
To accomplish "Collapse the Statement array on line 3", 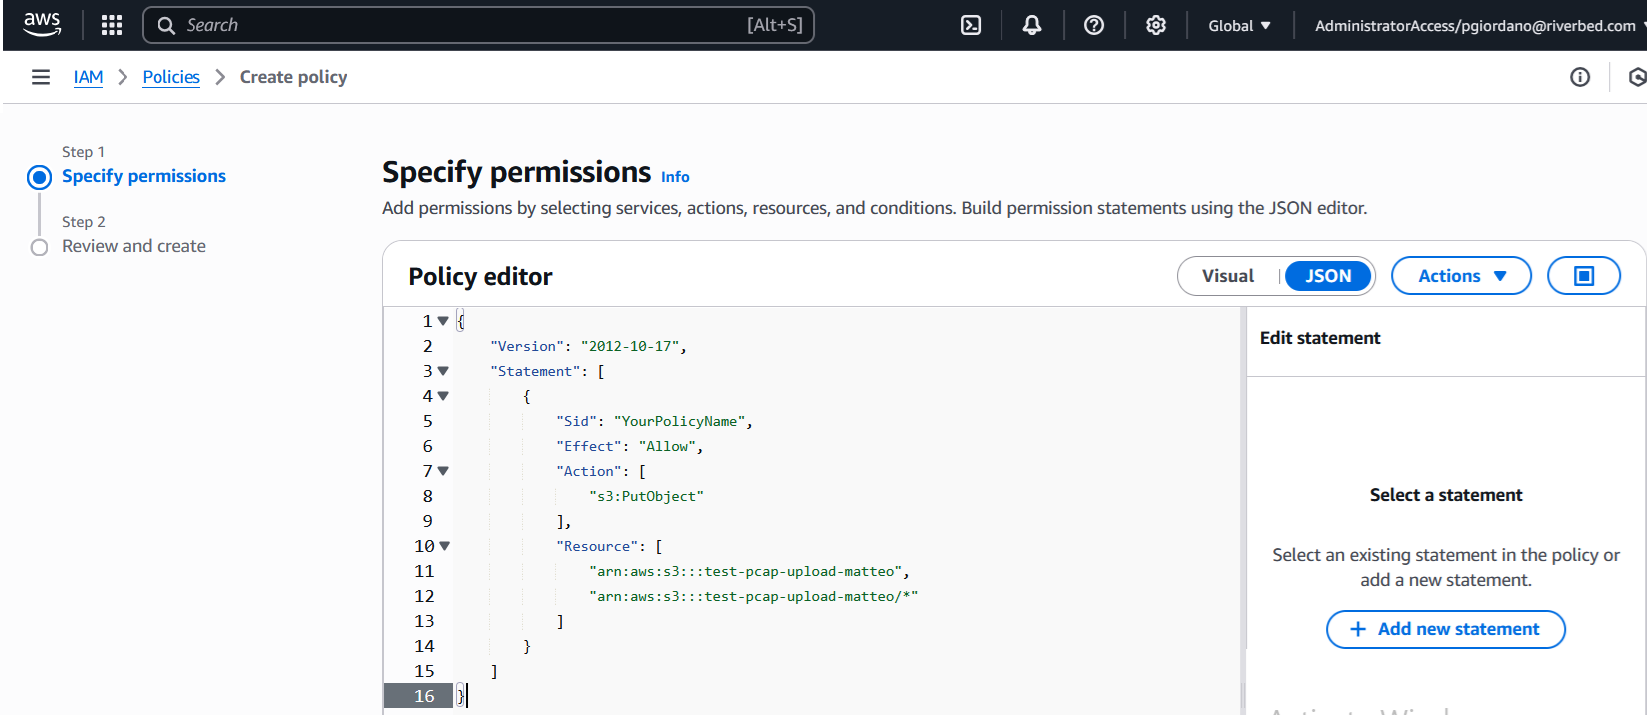I will (443, 371).
